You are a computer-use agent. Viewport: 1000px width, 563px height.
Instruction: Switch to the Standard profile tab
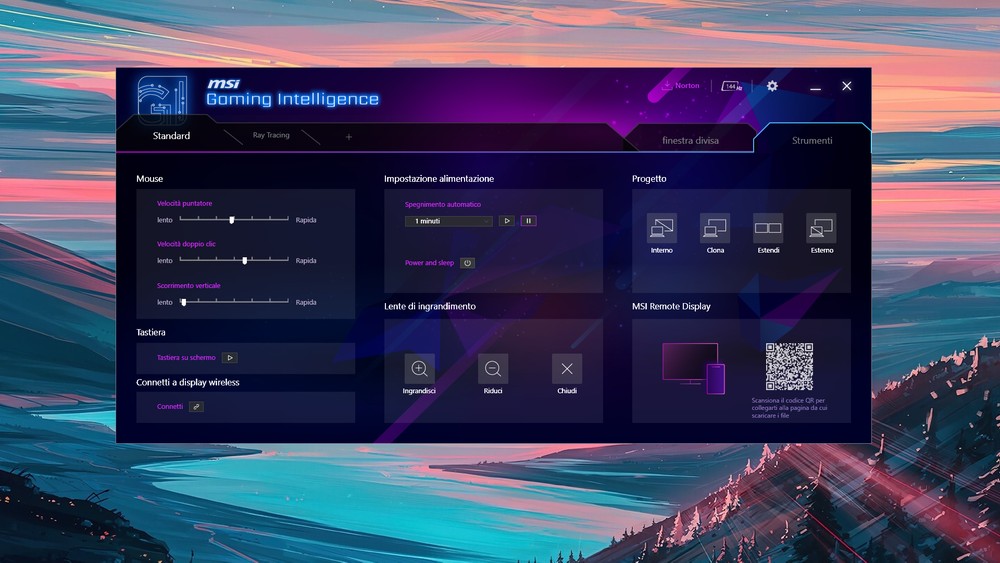point(171,136)
